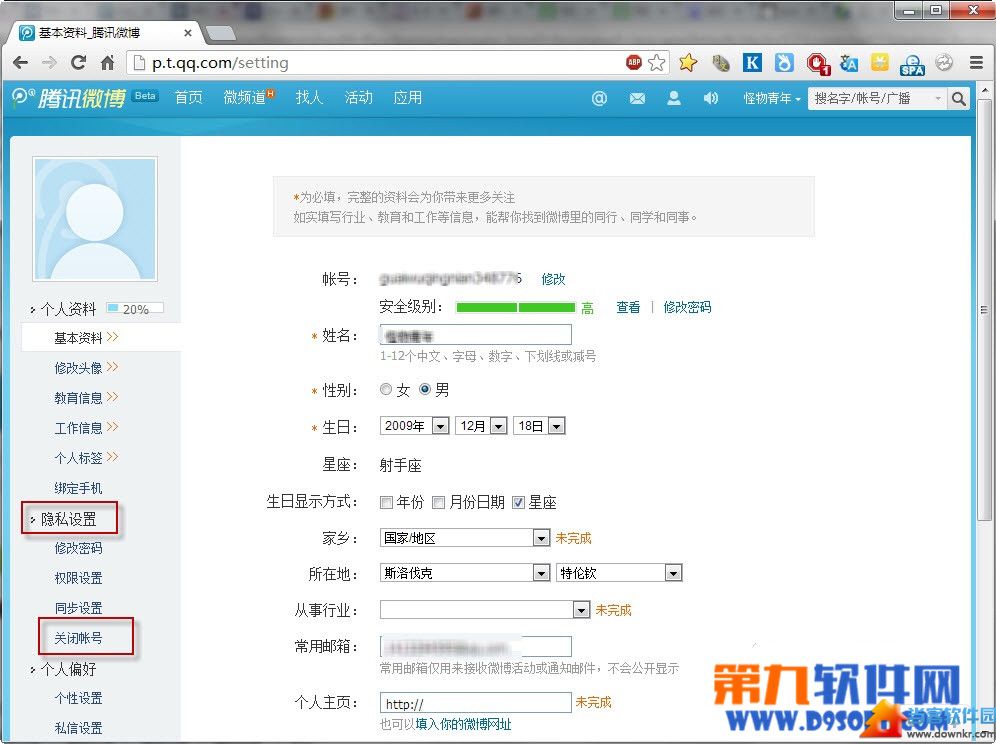996x744 pixels.
Task: Click the 个人主页 http:// input field
Action: tap(475, 703)
